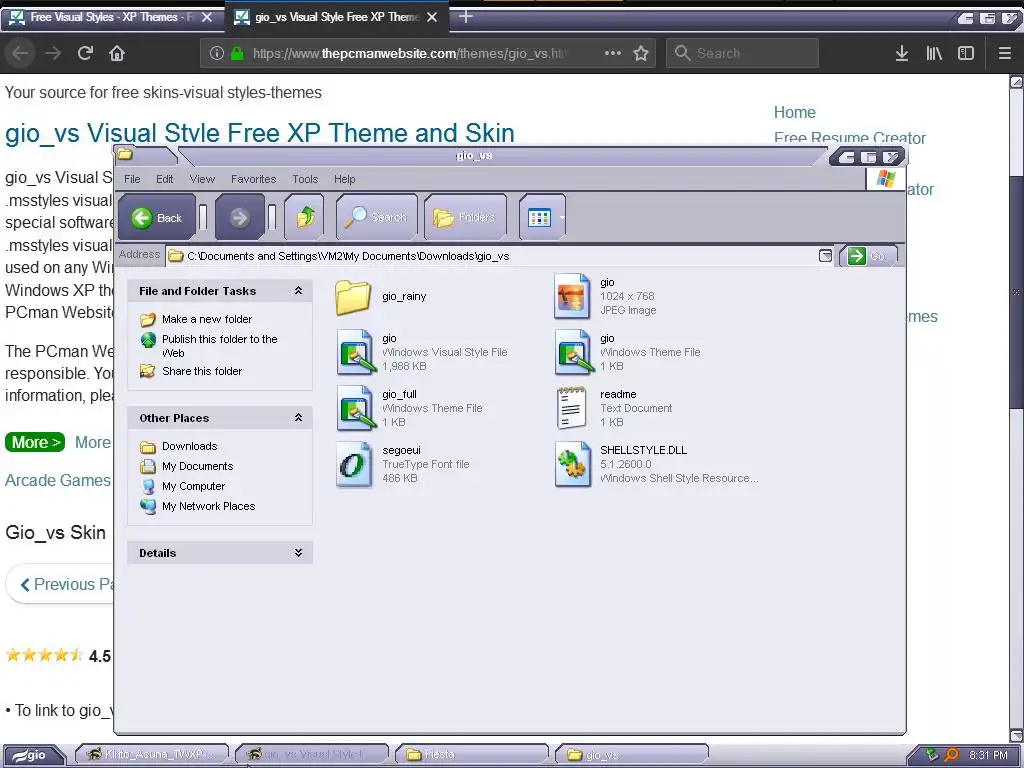
Task: Click Share this folder task
Action: (x=202, y=371)
